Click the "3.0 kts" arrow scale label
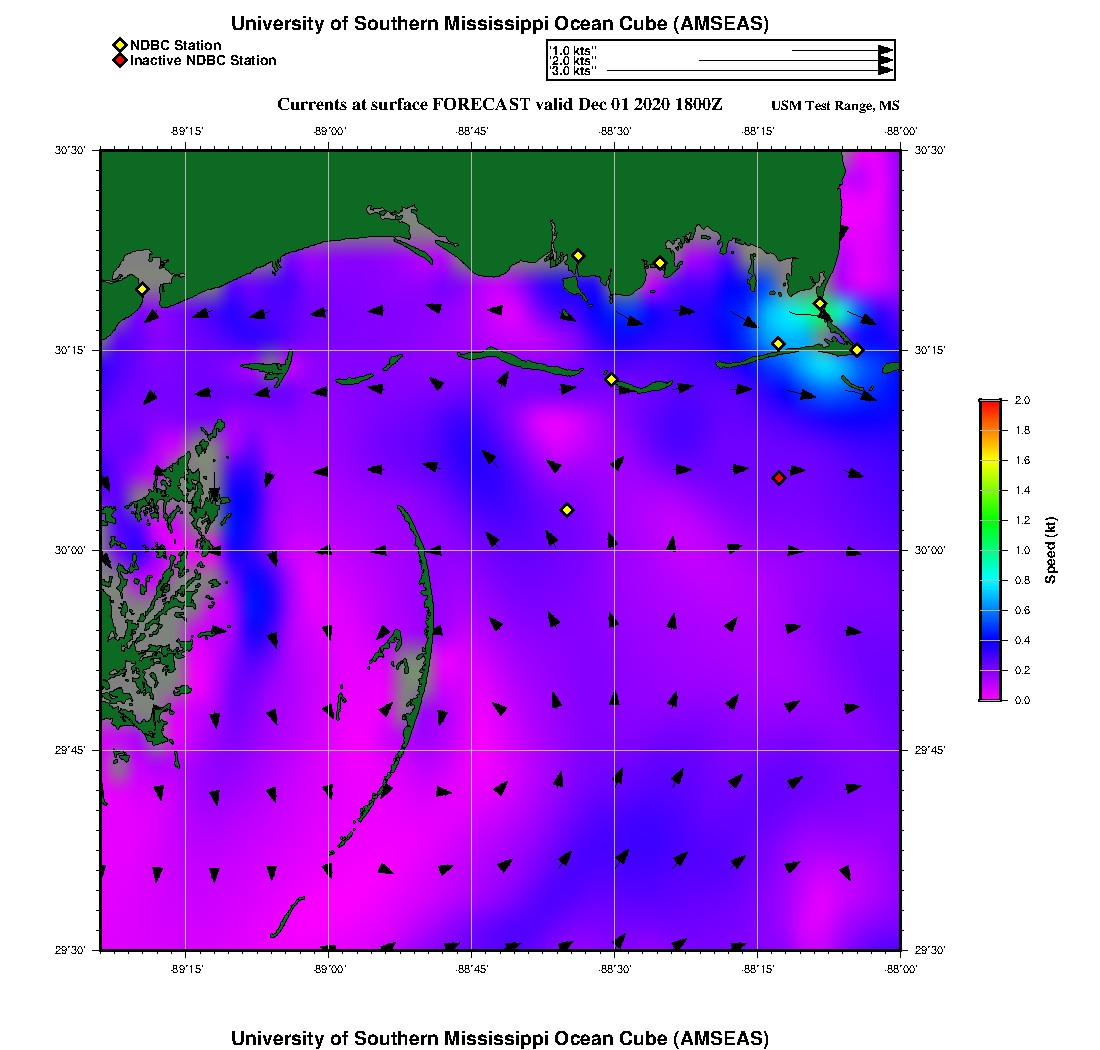The image size is (1100, 1050). 574,71
